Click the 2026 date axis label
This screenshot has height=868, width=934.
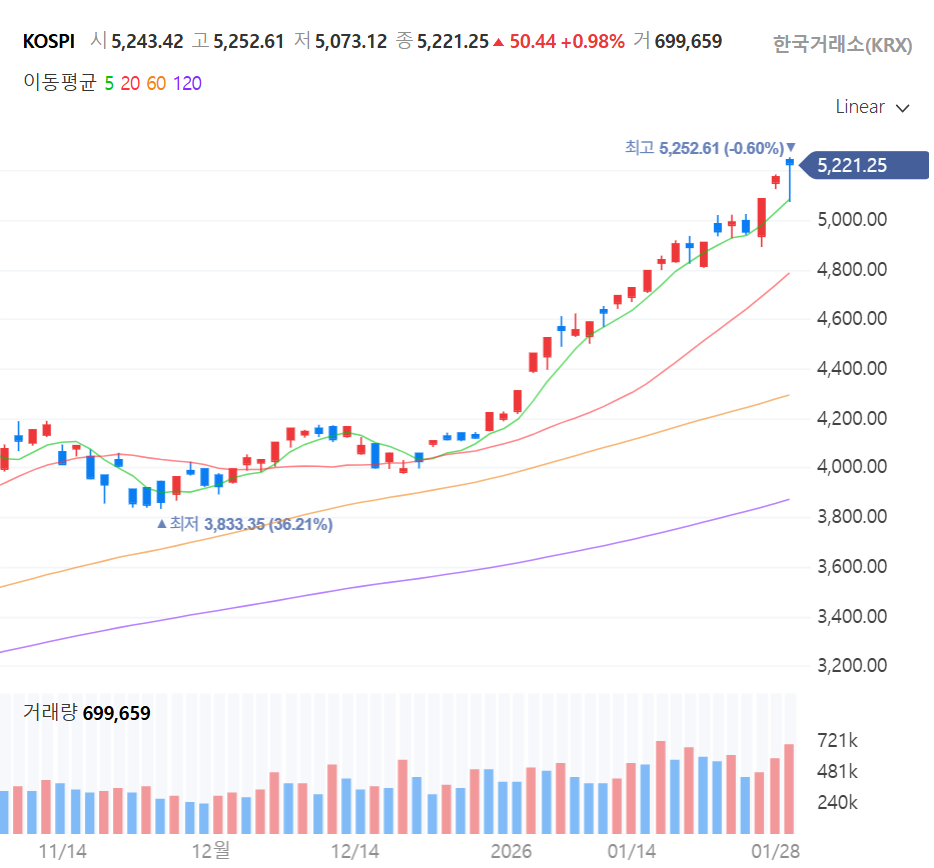click(511, 851)
